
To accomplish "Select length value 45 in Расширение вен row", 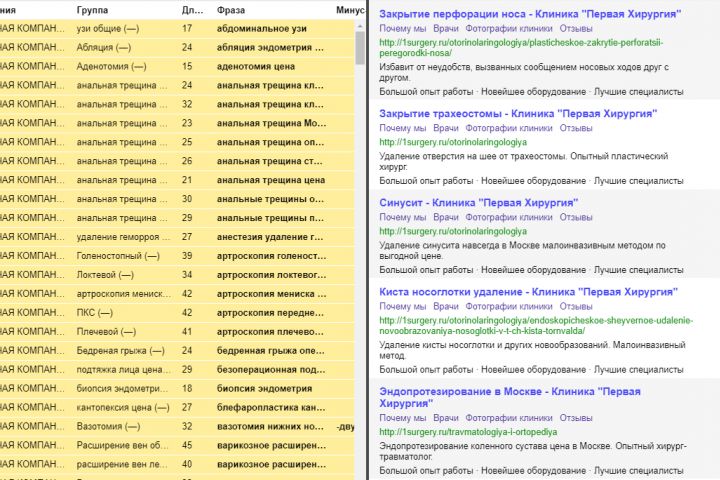I will coord(187,445).
